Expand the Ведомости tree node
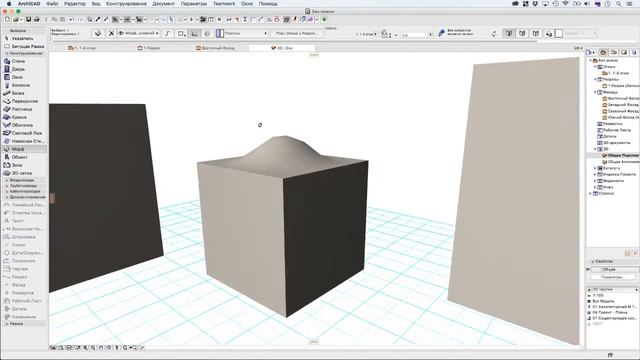The height and width of the screenshot is (360, 640). (x=596, y=181)
